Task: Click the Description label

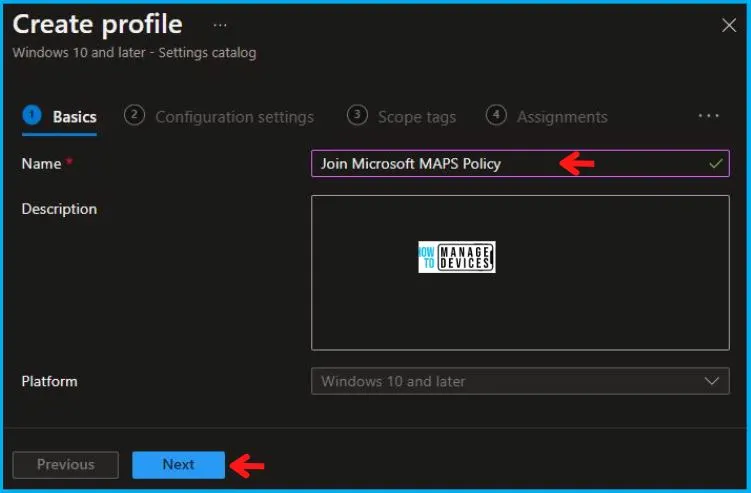Action: [59, 209]
